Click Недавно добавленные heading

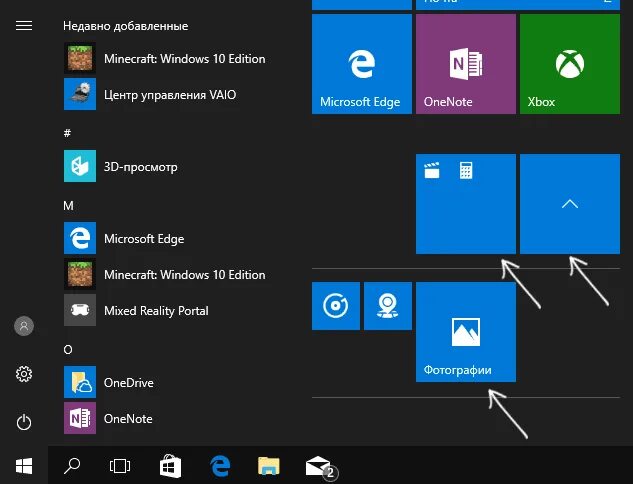coord(126,26)
